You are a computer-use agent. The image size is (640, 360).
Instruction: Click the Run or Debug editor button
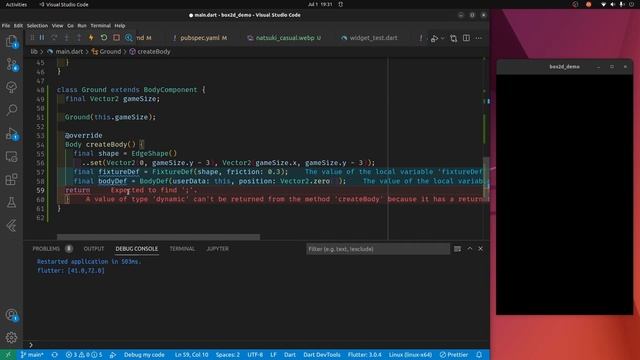pyautogui.click(x=434, y=38)
